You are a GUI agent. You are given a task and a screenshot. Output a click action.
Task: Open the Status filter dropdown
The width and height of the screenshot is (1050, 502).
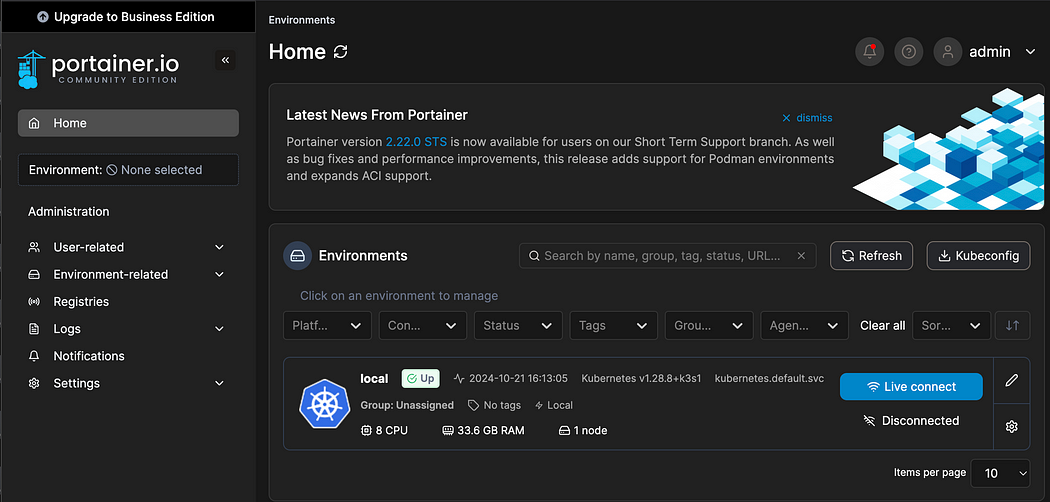[x=518, y=325]
